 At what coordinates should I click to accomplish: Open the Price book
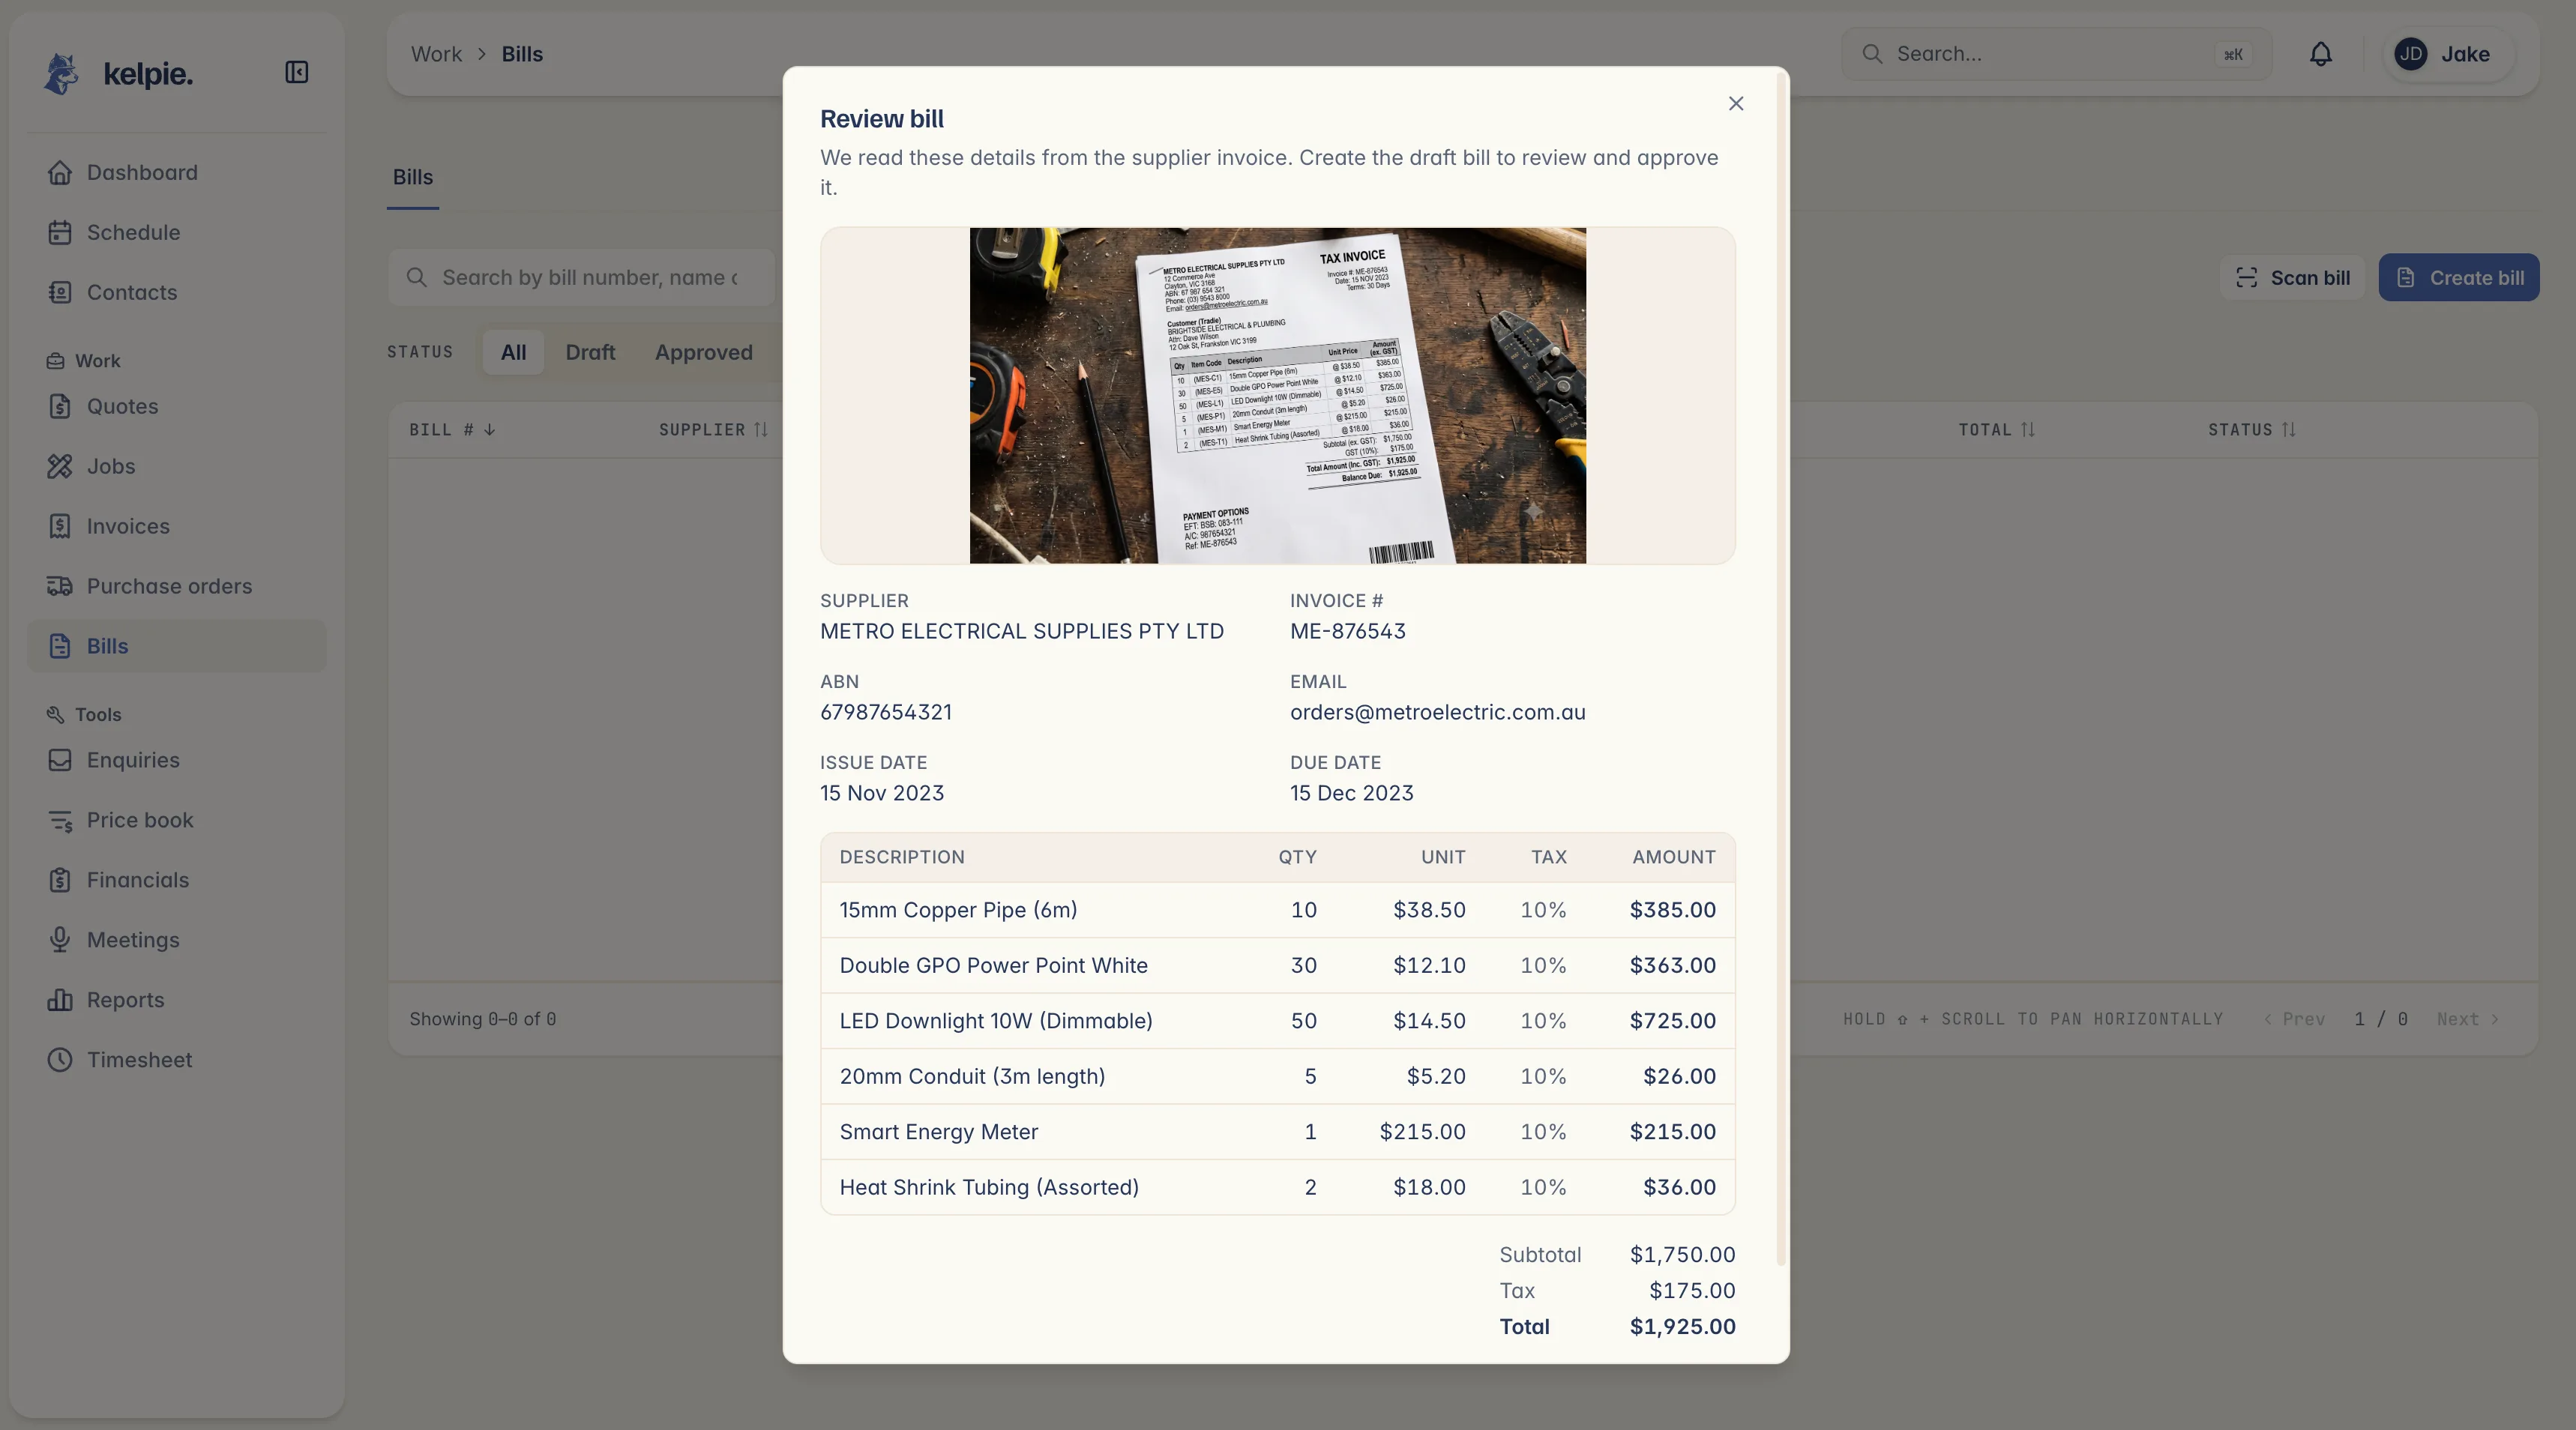(177, 820)
